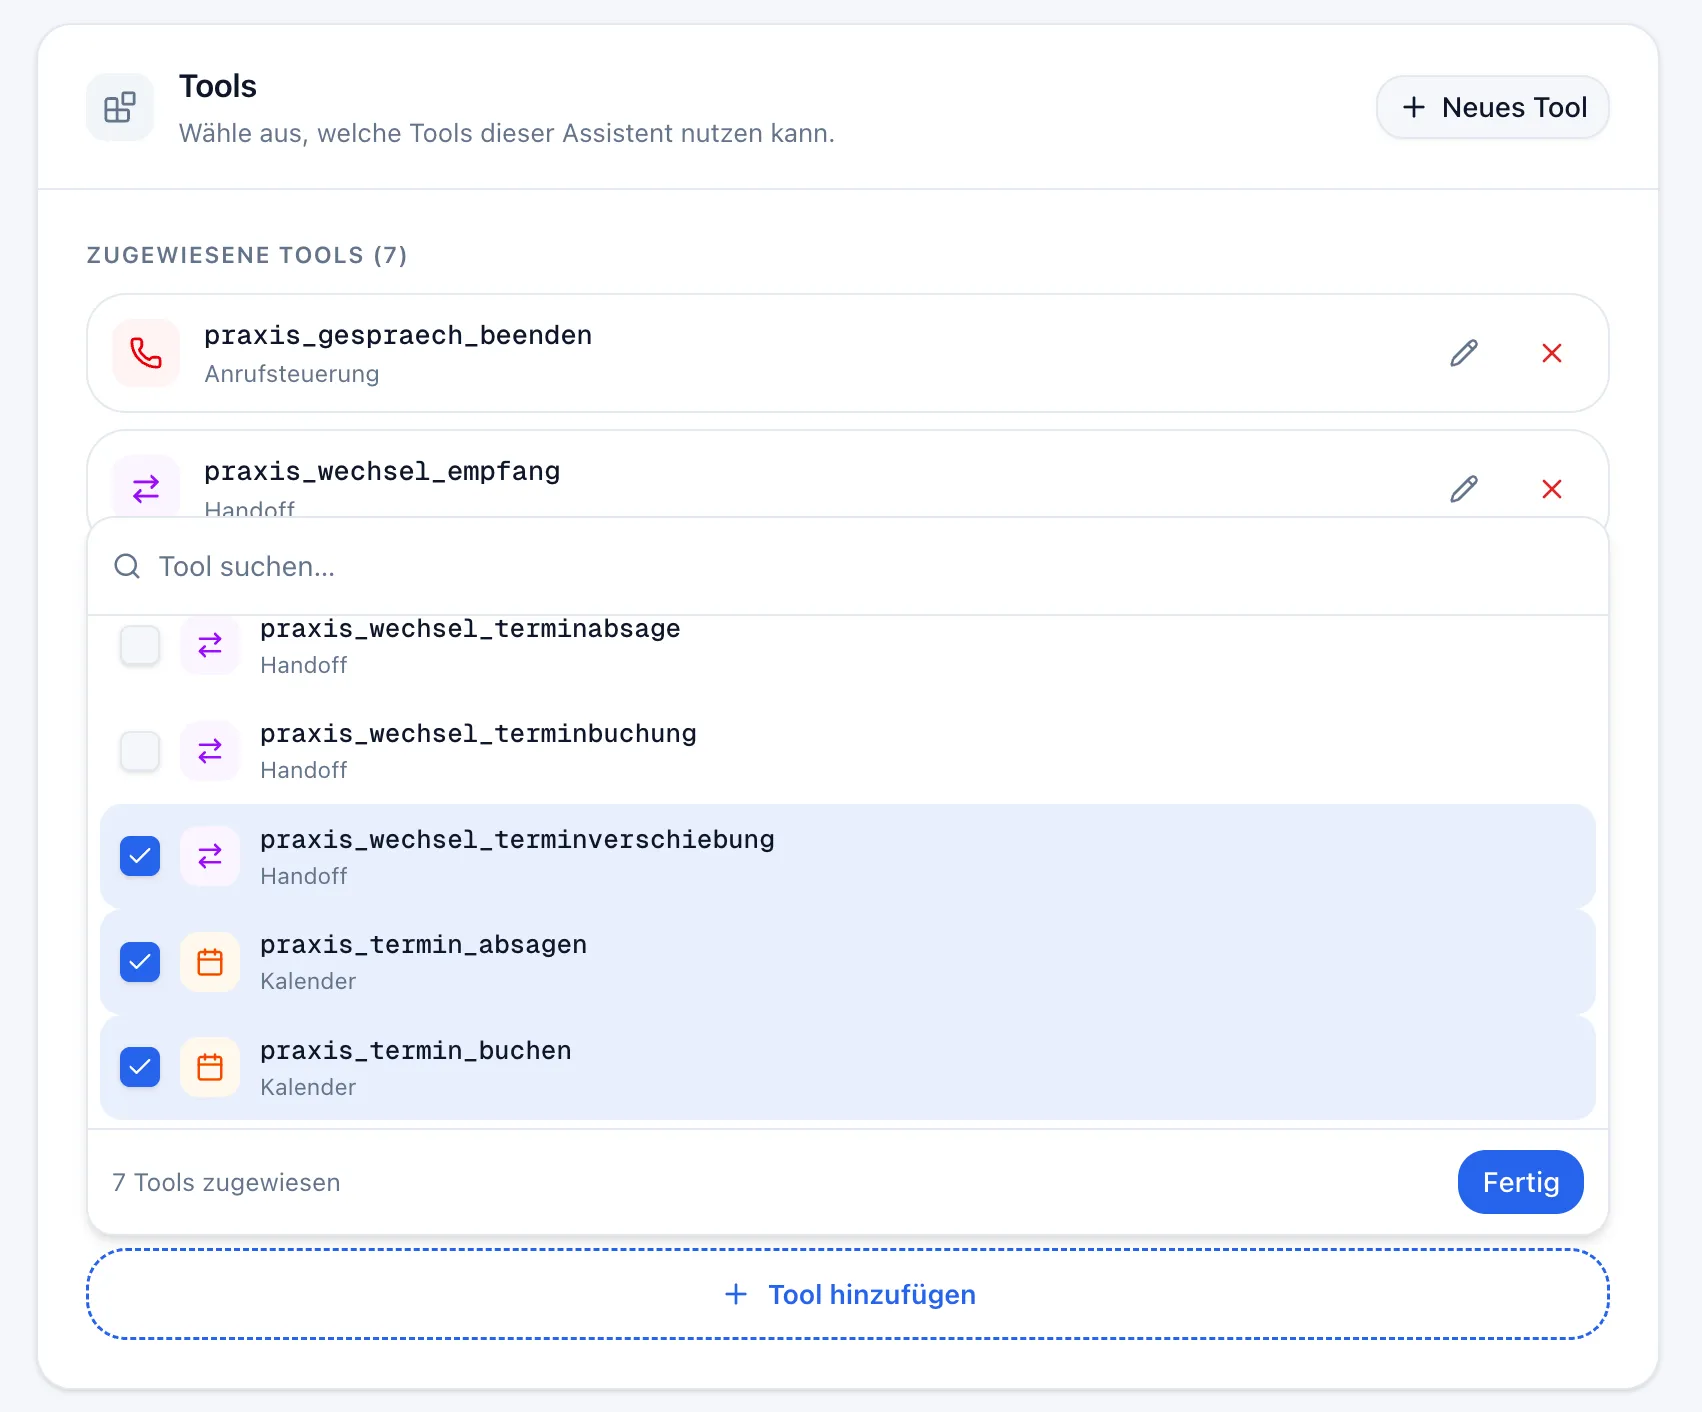Edit praxis_wechsel_empfang with the pencil icon
Screen dimensions: 1702x1412
pyautogui.click(x=1463, y=489)
